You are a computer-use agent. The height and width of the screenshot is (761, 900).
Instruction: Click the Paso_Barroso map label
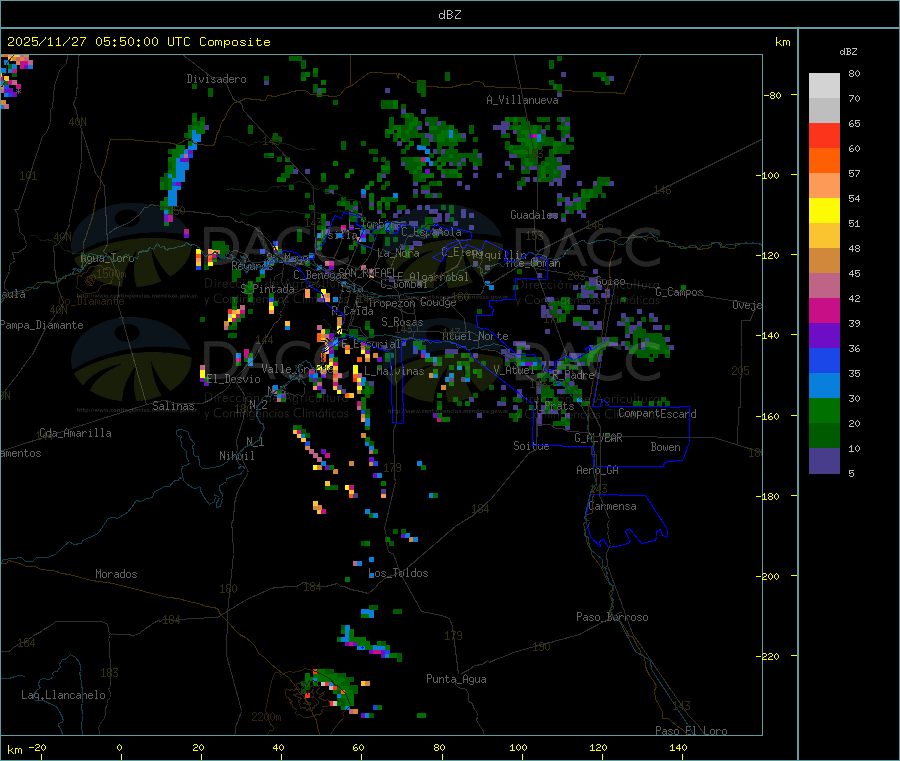point(612,617)
